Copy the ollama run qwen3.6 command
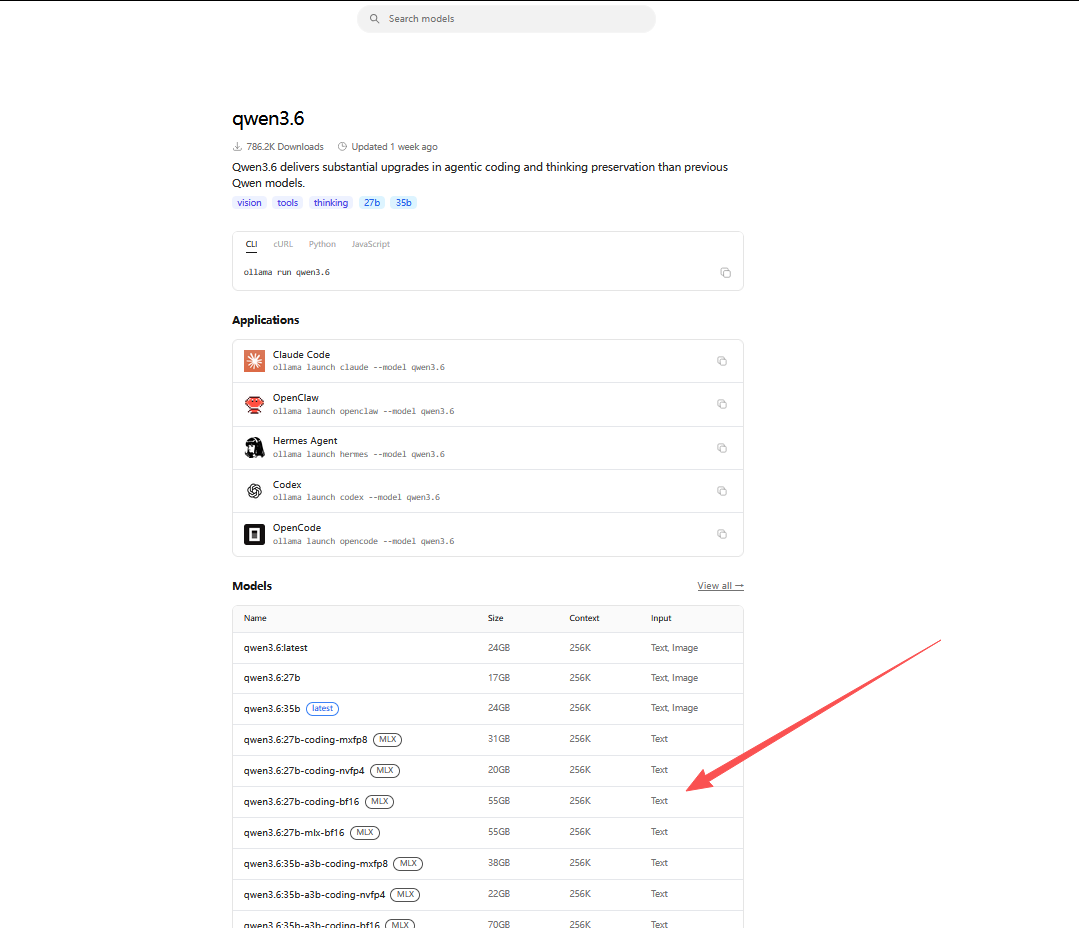The width and height of the screenshot is (1079, 928). coord(725,272)
